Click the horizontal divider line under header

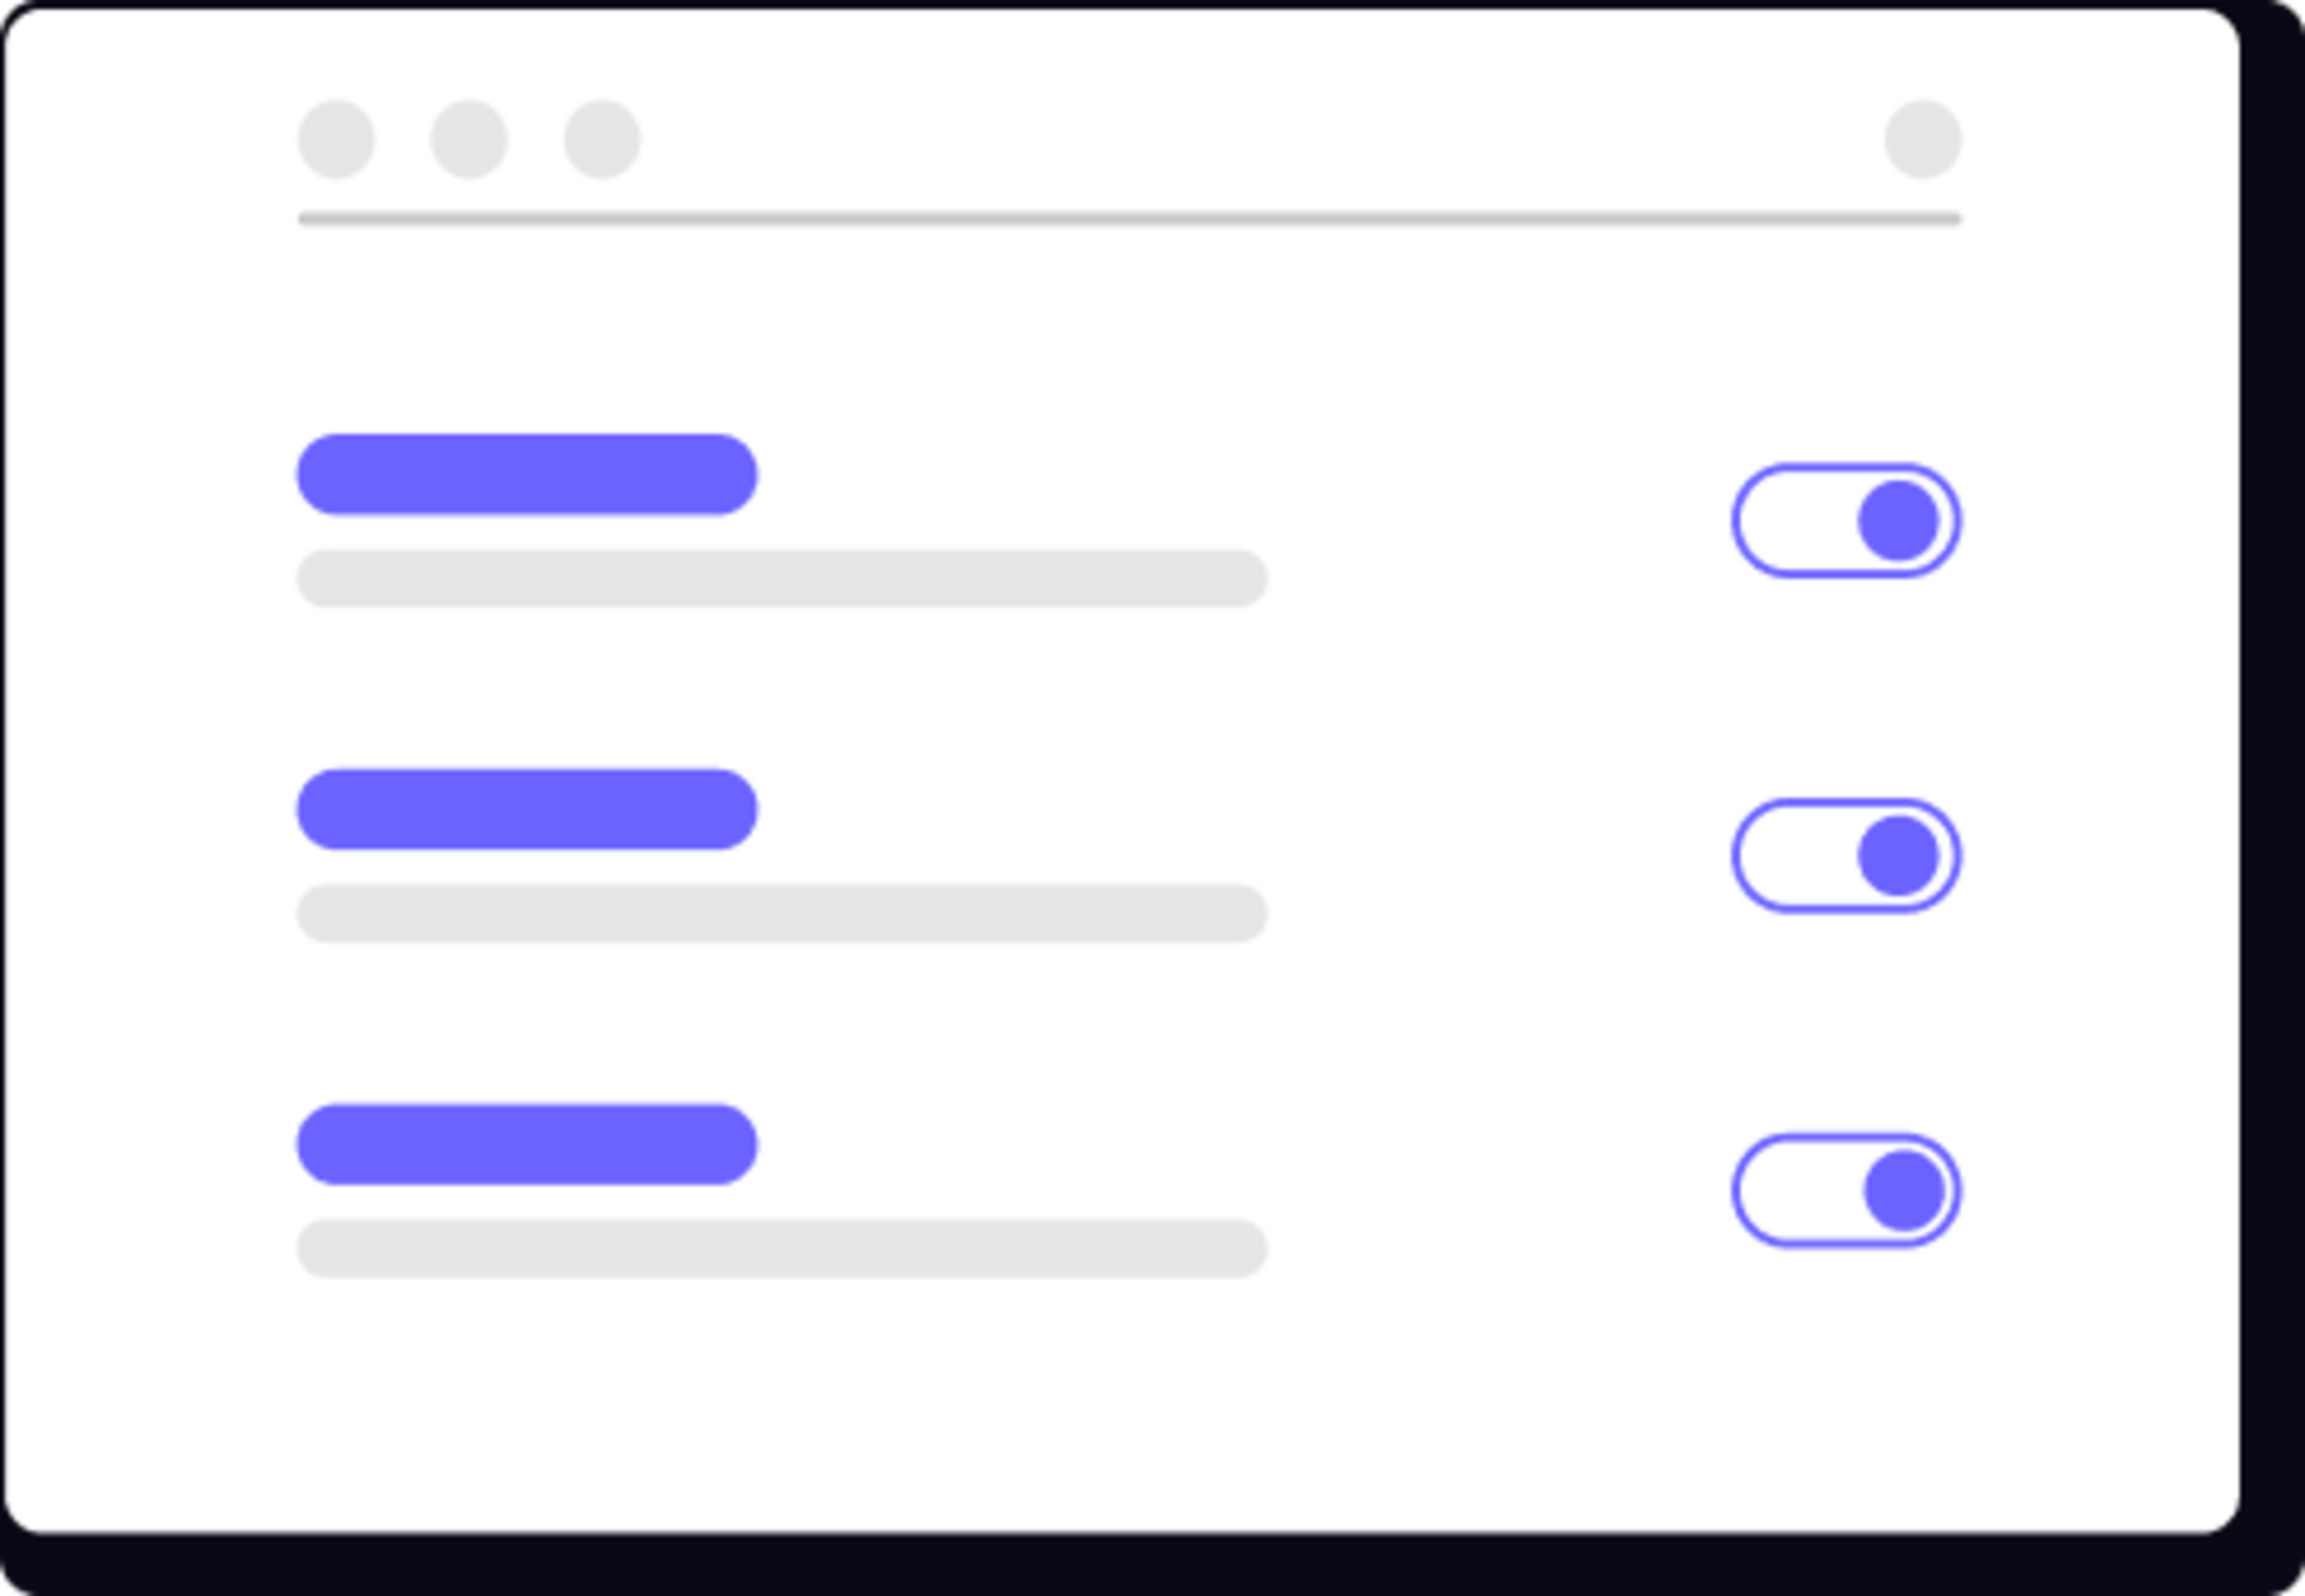point(1130,219)
